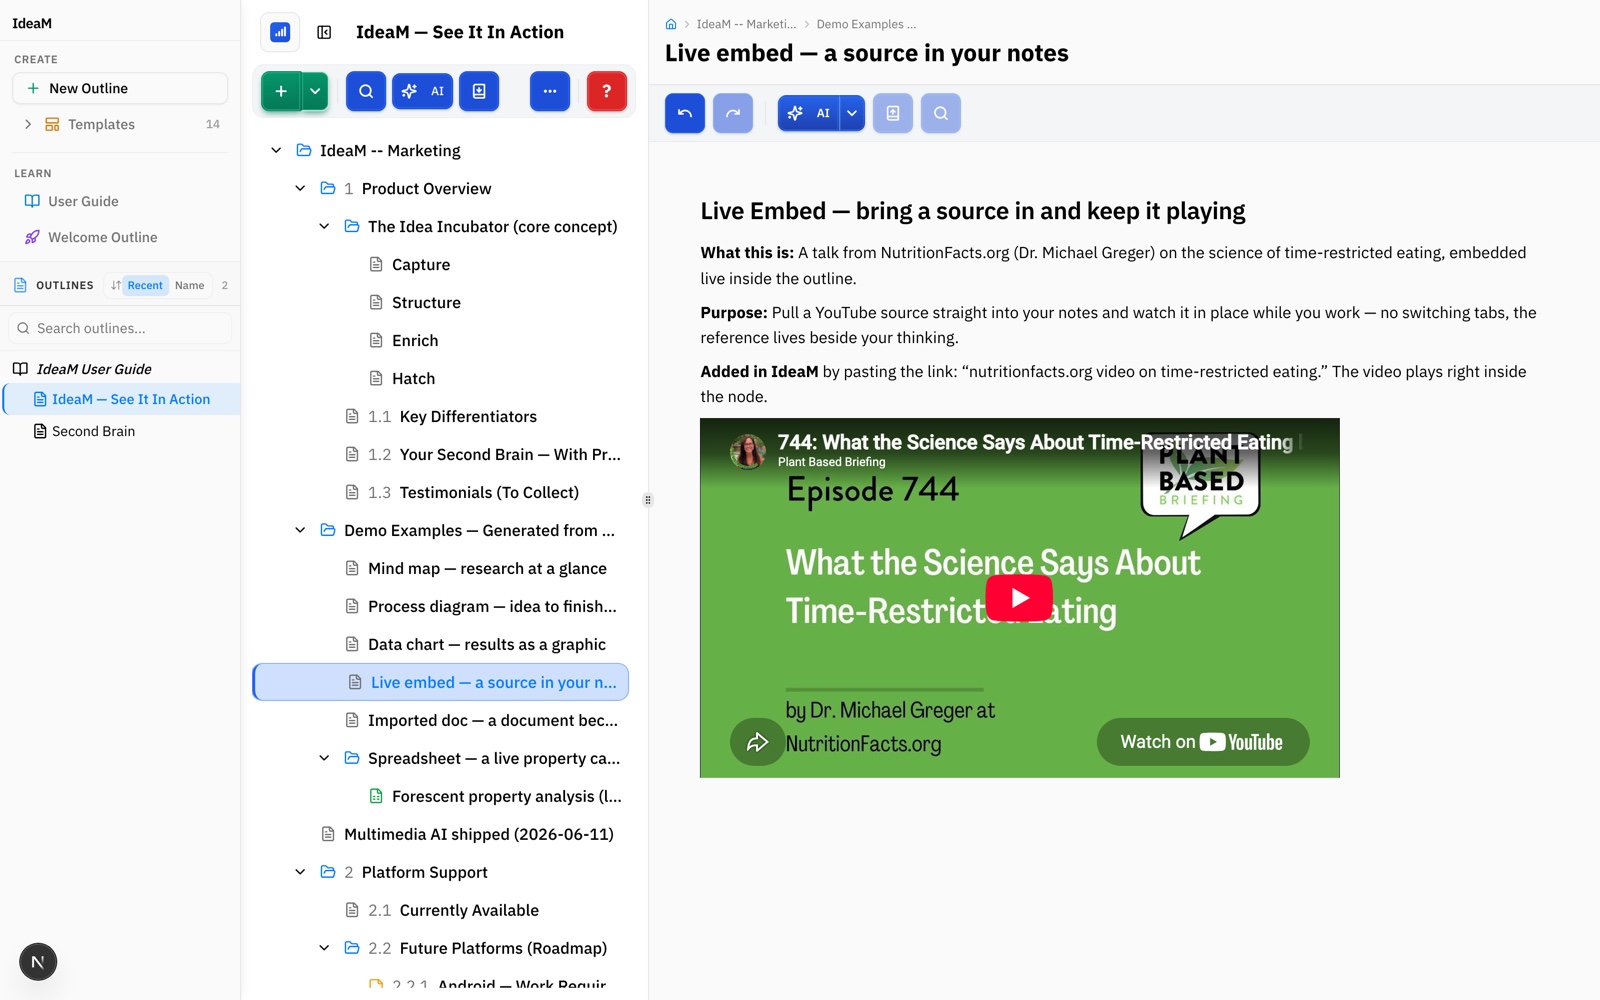Collapse the Demo Examples chevron
The image size is (1600, 1000).
pyautogui.click(x=300, y=530)
